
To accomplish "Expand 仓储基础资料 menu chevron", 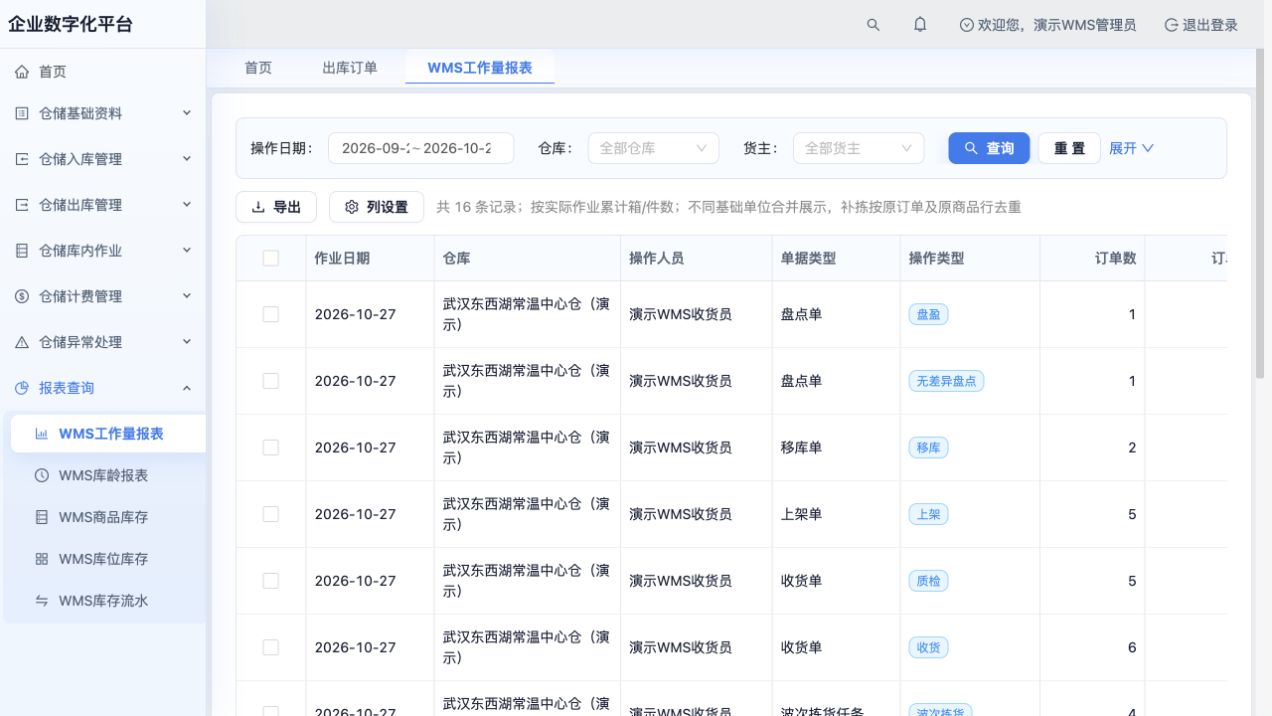I will [x=187, y=113].
